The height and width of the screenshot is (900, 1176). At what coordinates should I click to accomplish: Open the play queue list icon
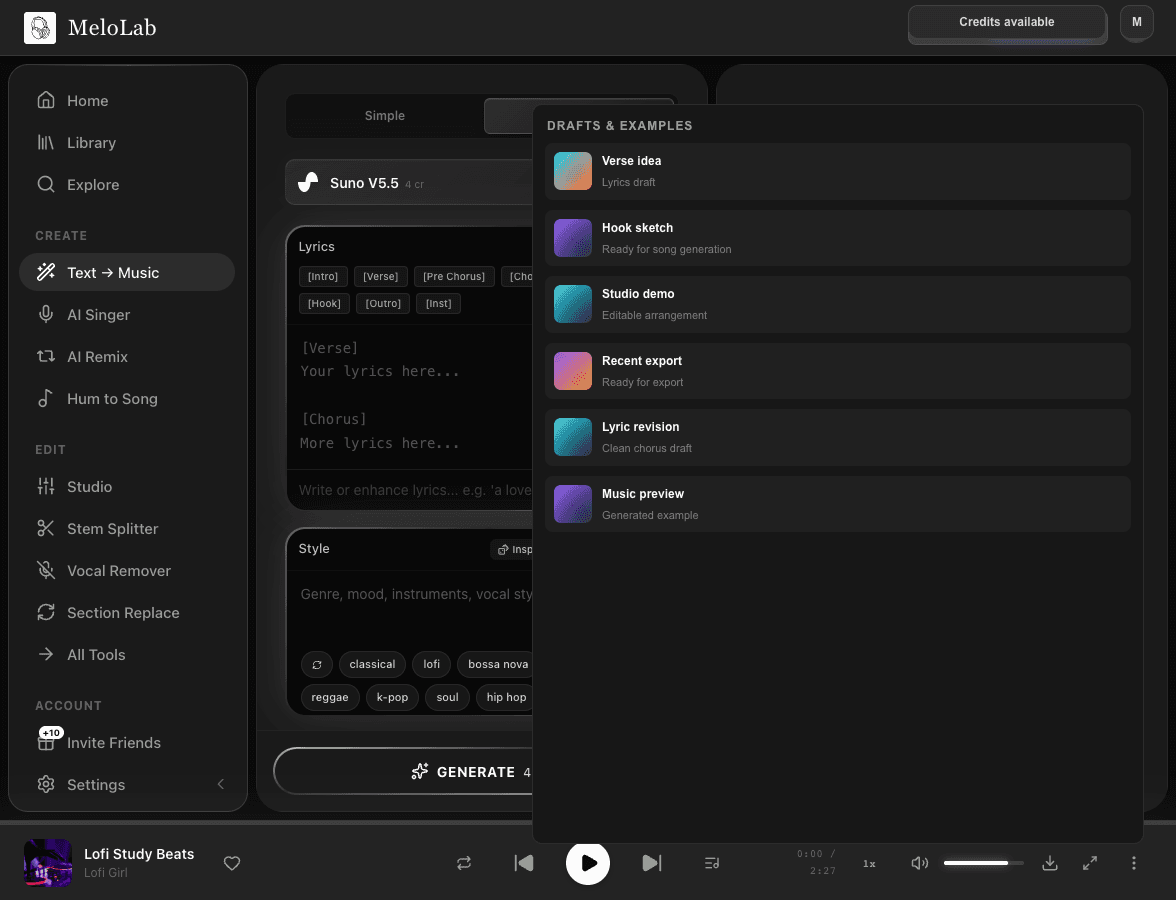coord(712,863)
